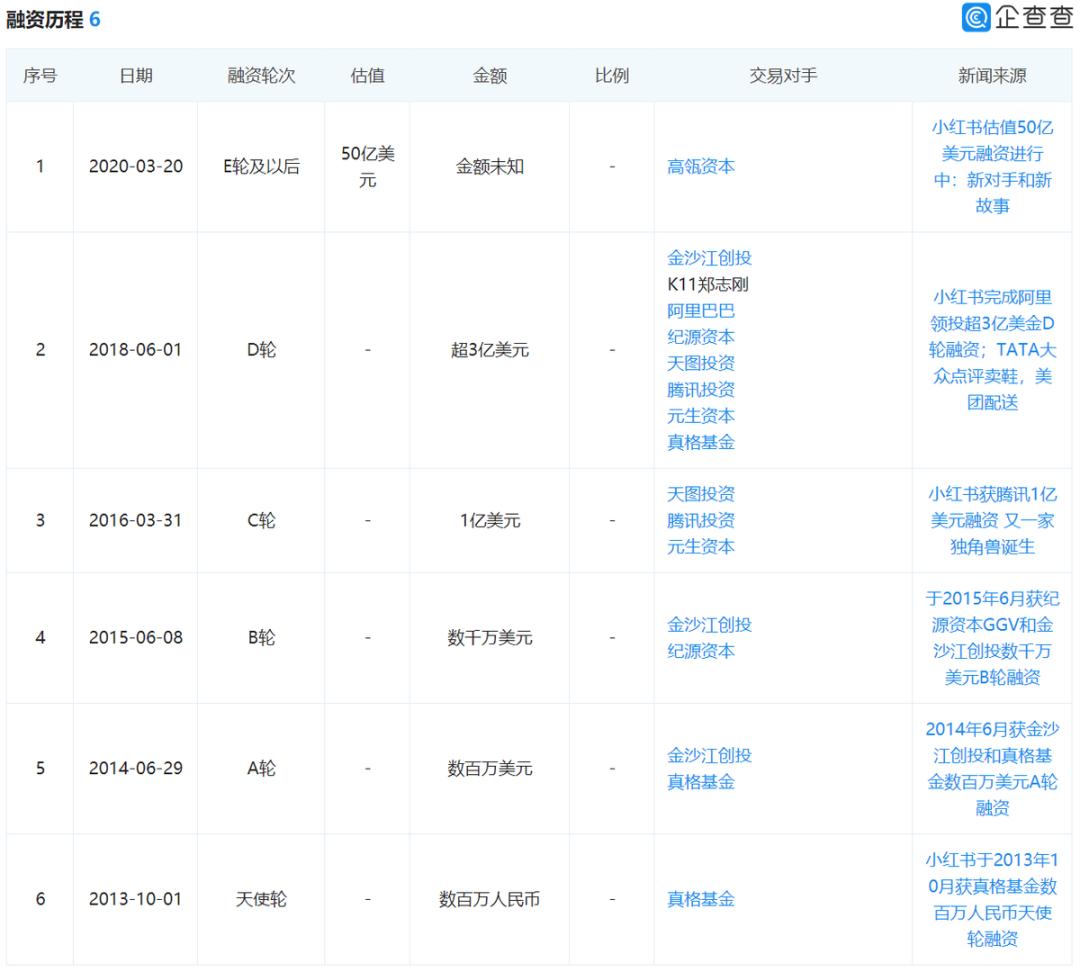Open news about 2014年6月 A轮融资
The height and width of the screenshot is (972, 1080).
click(x=991, y=769)
